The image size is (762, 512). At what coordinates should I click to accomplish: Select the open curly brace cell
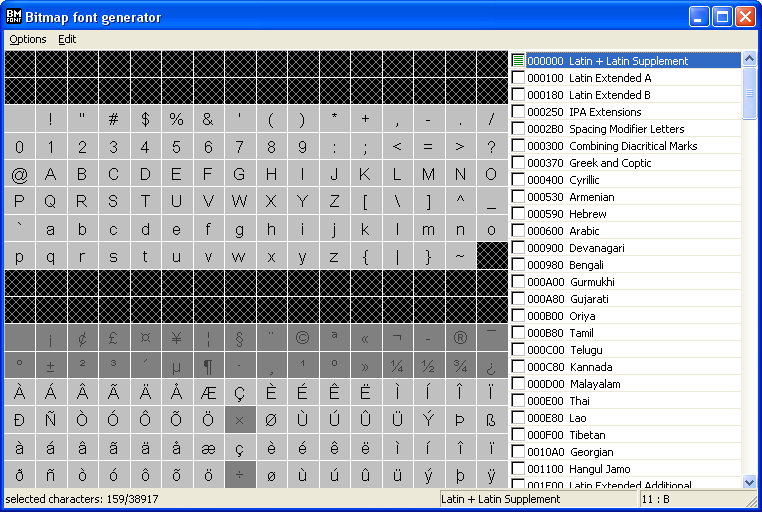(x=365, y=256)
